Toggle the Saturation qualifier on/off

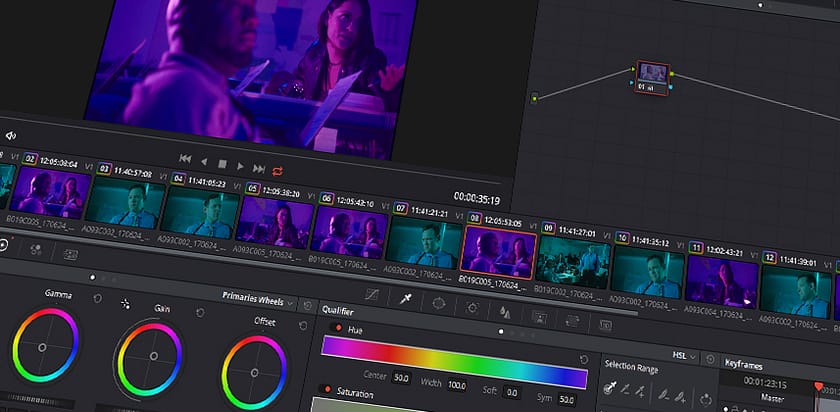[327, 389]
